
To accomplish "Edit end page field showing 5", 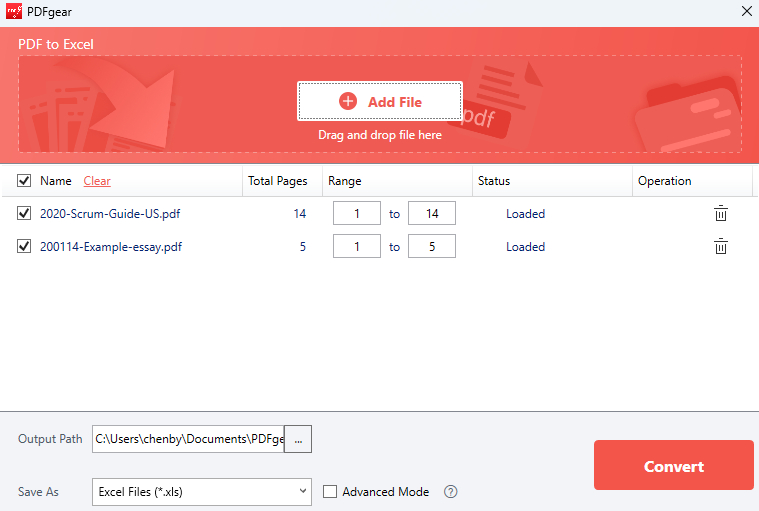I will point(432,246).
